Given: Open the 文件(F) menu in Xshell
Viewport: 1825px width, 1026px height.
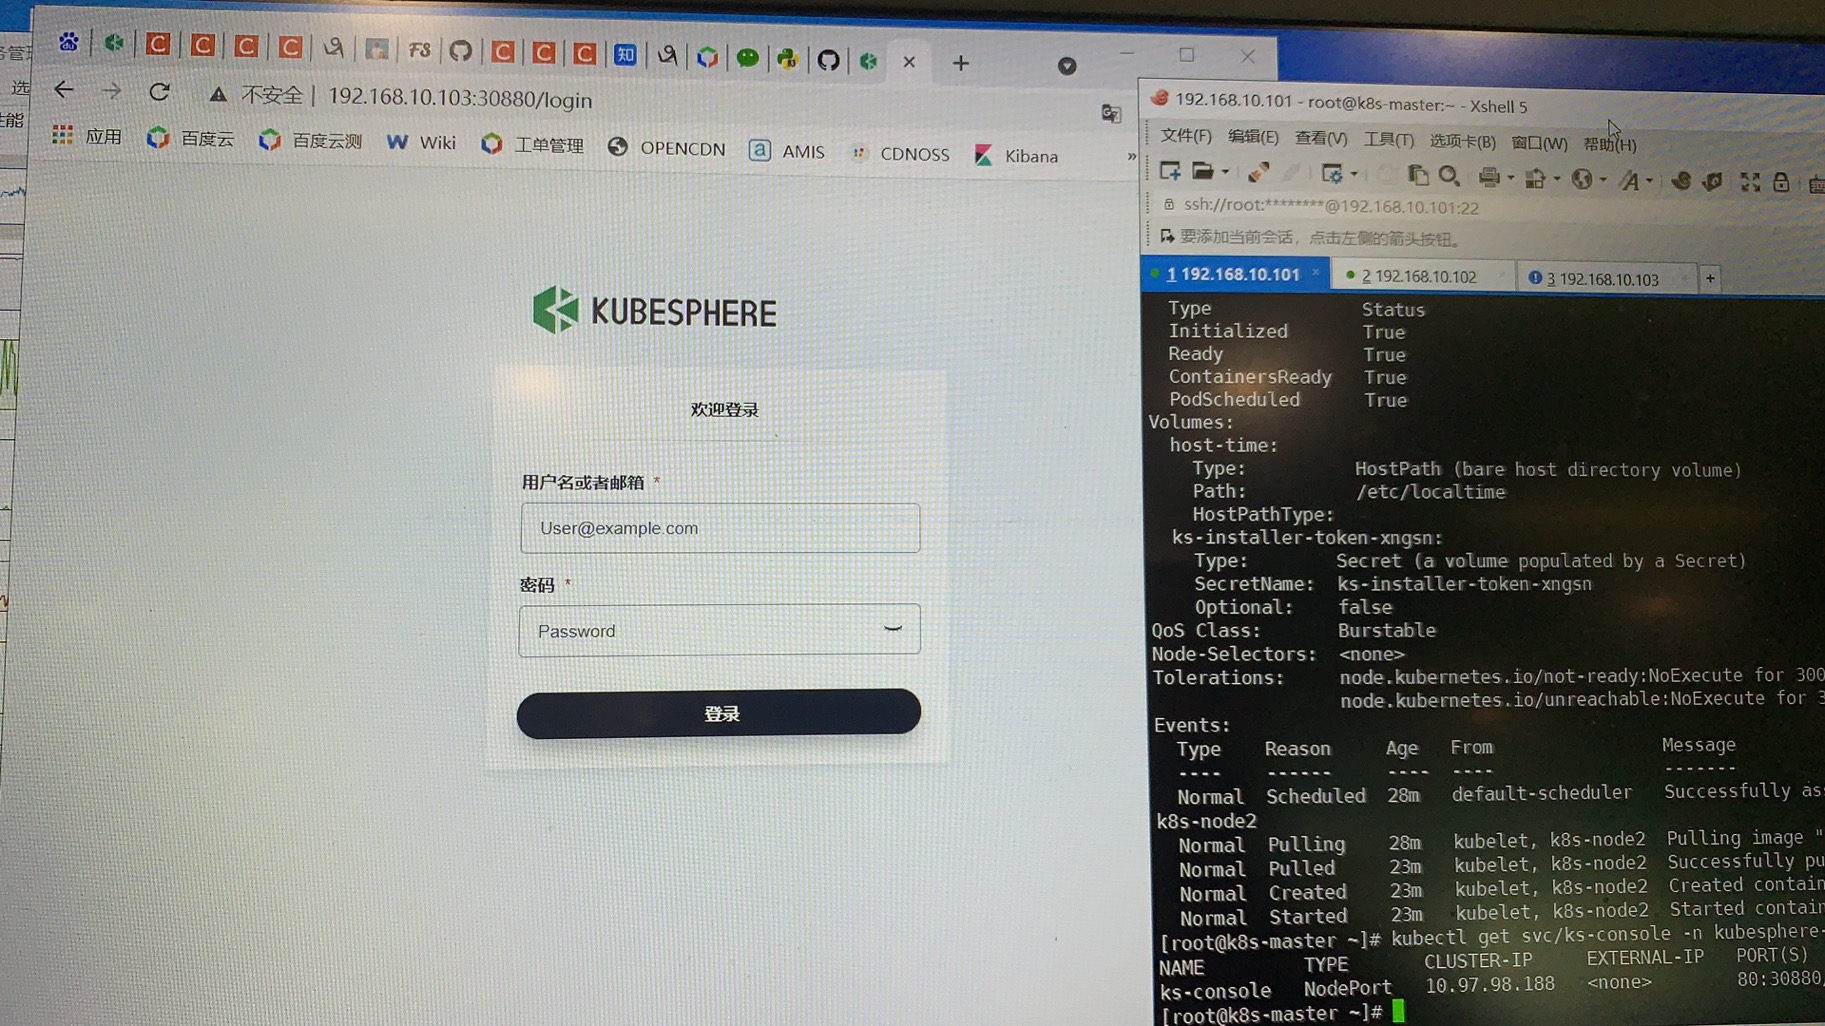Looking at the screenshot, I should (x=1186, y=135).
